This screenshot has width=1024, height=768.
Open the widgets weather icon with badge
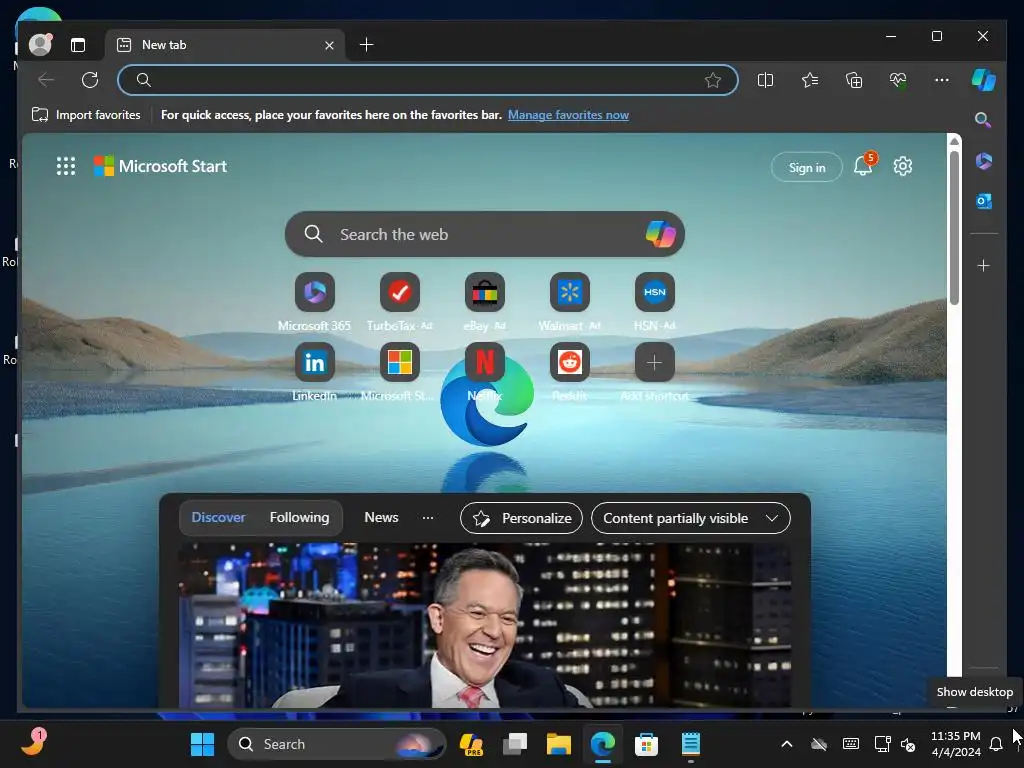33,743
